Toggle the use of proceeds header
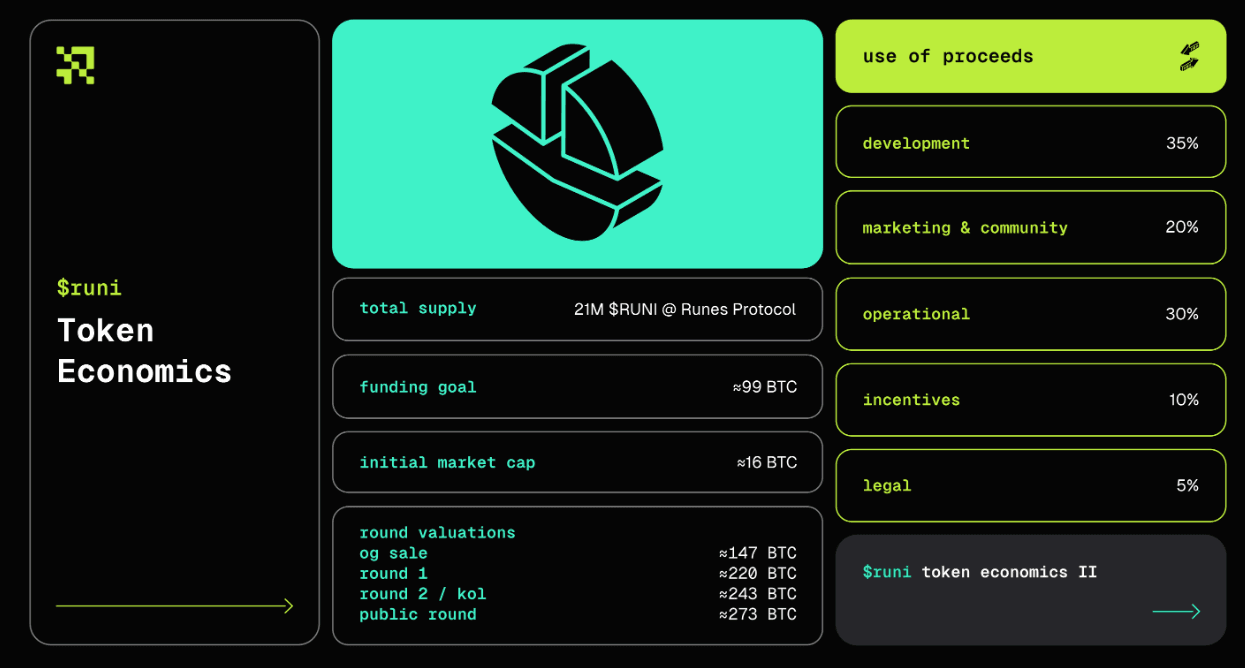 1030,56
